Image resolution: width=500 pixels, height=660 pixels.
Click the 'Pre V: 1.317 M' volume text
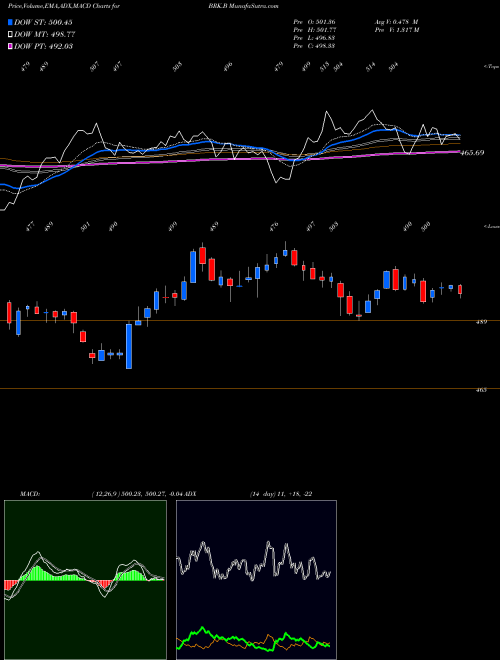coord(396,30)
